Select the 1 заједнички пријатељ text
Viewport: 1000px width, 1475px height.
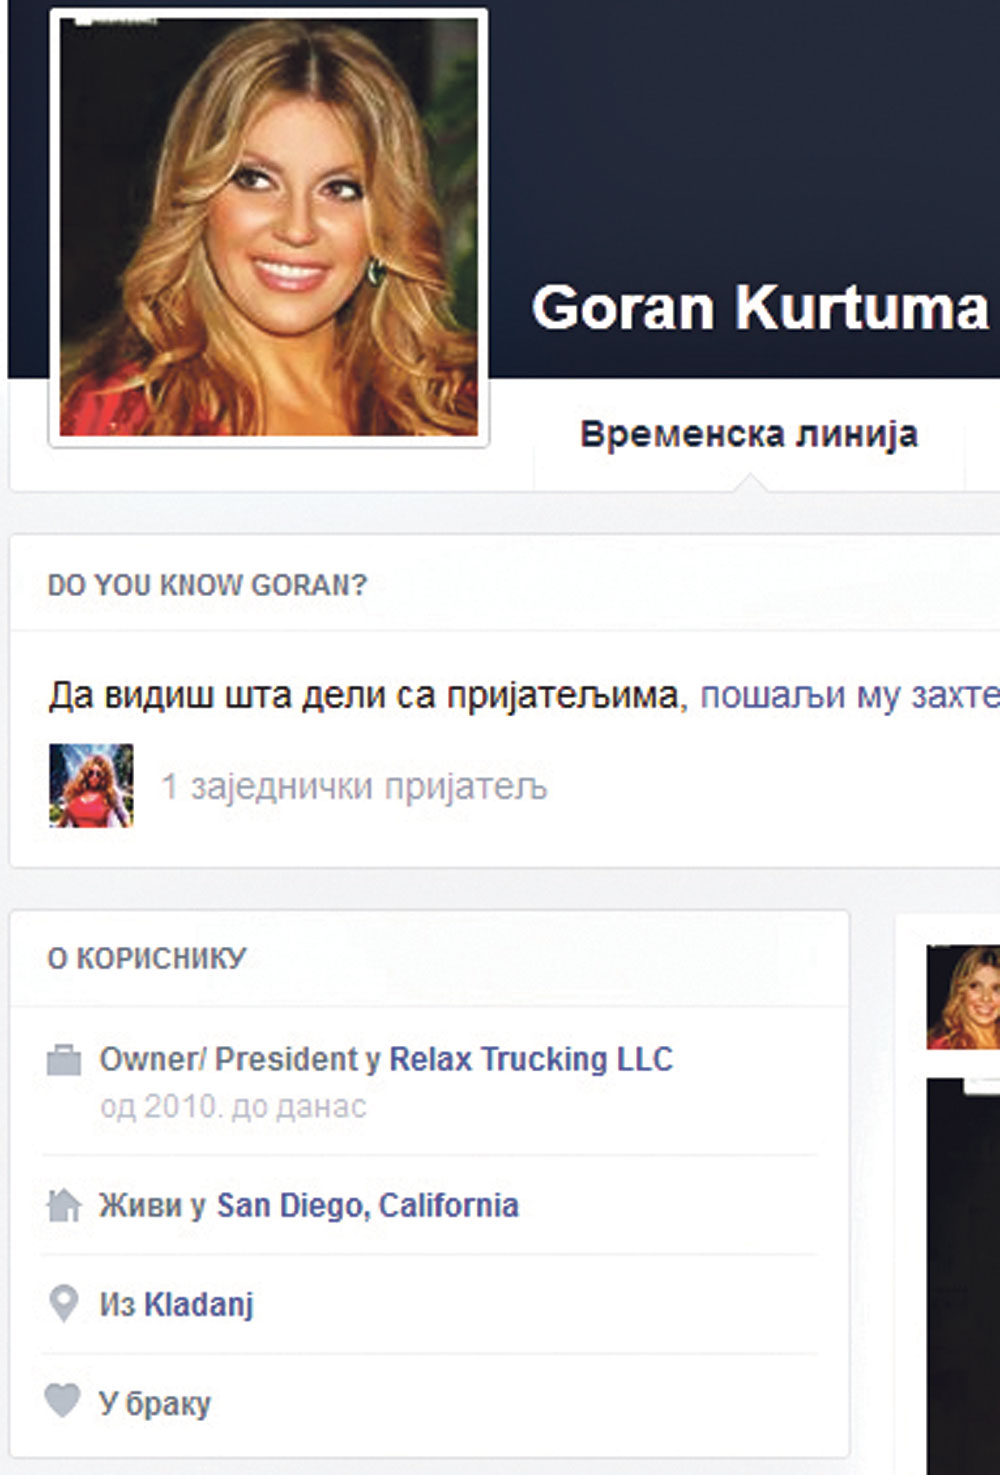[354, 787]
